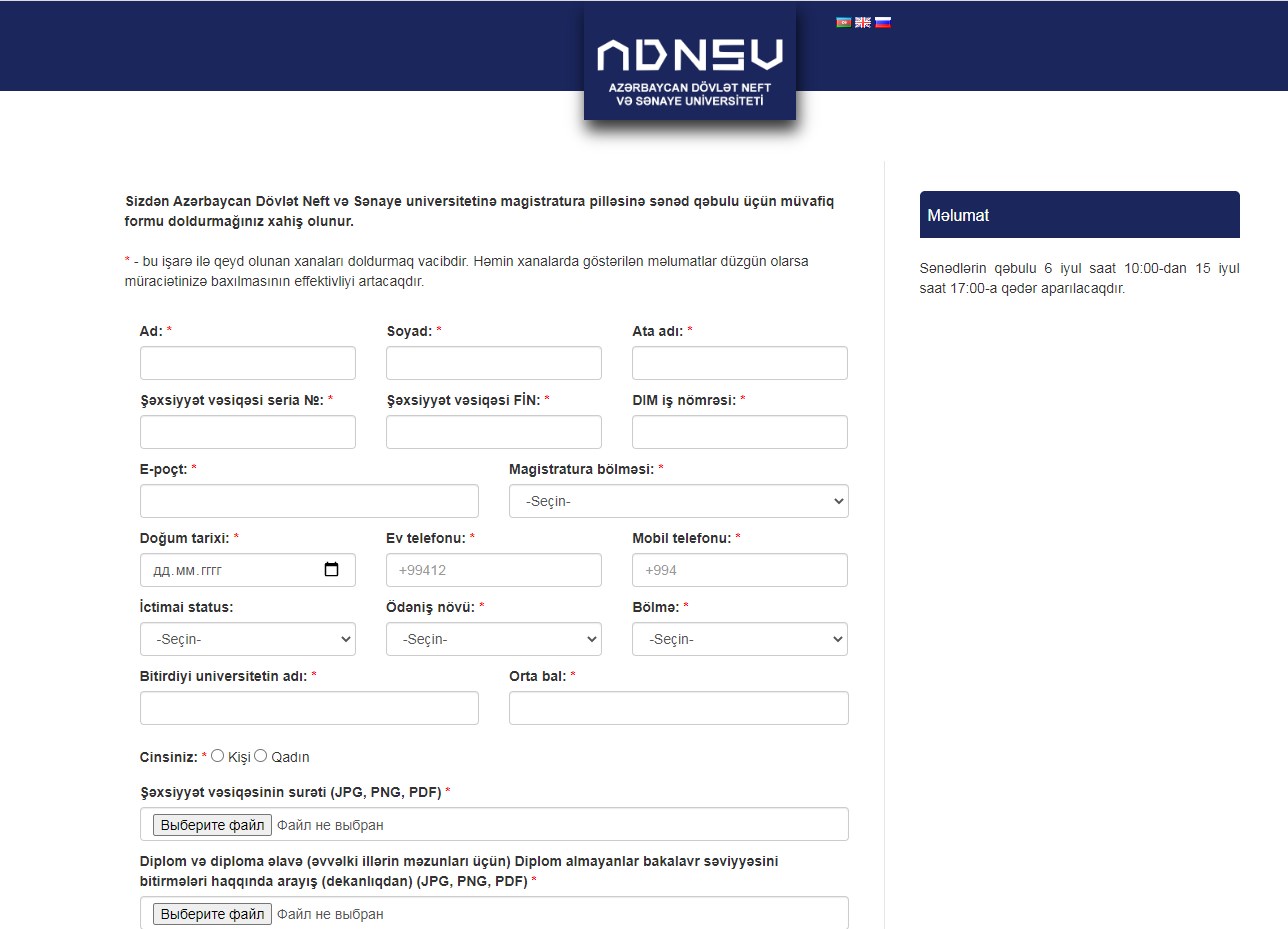Select the Kişi gender radio button
Viewport: 1288px width, 929px height.
pyautogui.click(x=218, y=756)
